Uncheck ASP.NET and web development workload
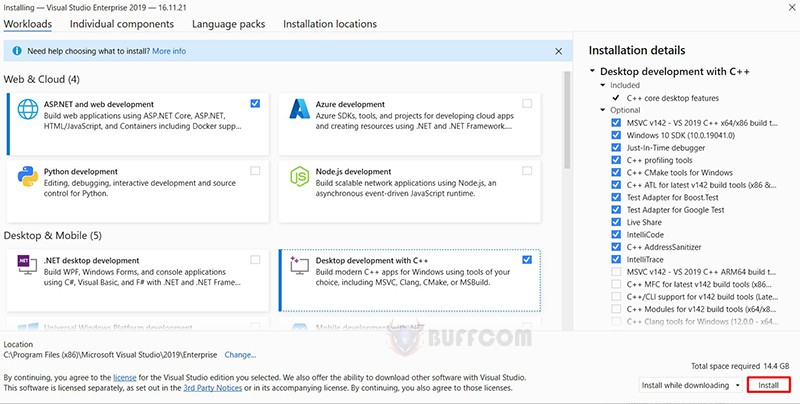This screenshot has width=800, height=404. pos(255,104)
